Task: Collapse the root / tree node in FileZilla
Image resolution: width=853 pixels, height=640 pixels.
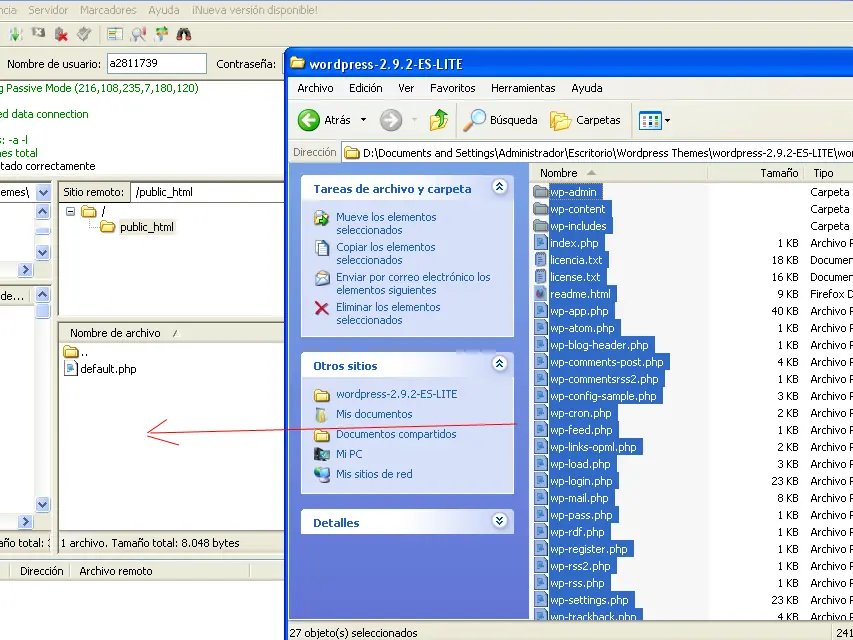Action: point(70,211)
